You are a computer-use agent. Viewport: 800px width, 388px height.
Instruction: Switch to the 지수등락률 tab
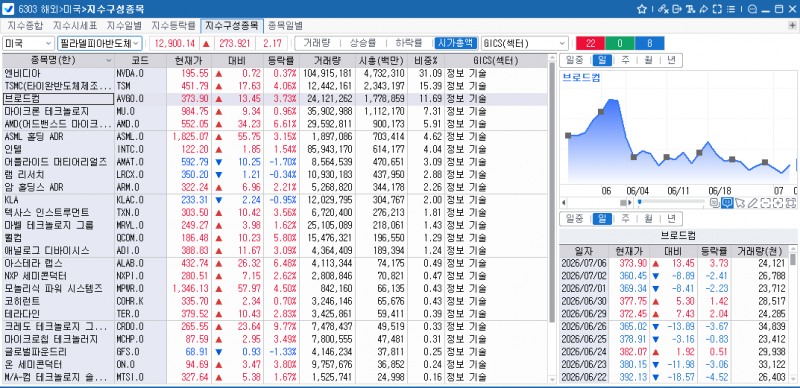coord(173,26)
